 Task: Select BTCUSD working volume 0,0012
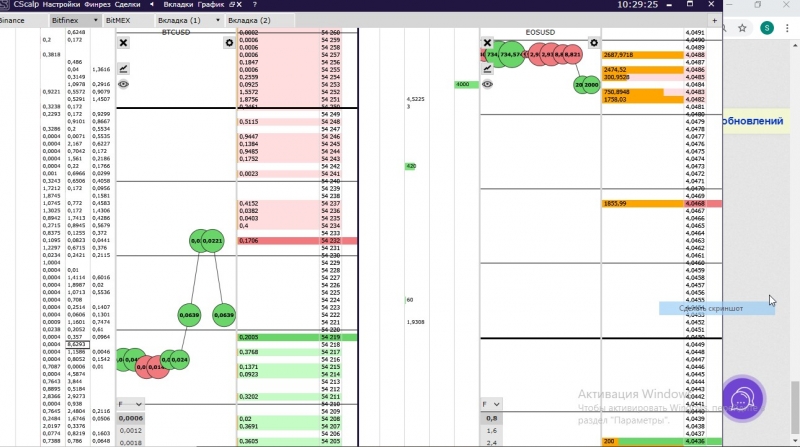click(x=131, y=431)
